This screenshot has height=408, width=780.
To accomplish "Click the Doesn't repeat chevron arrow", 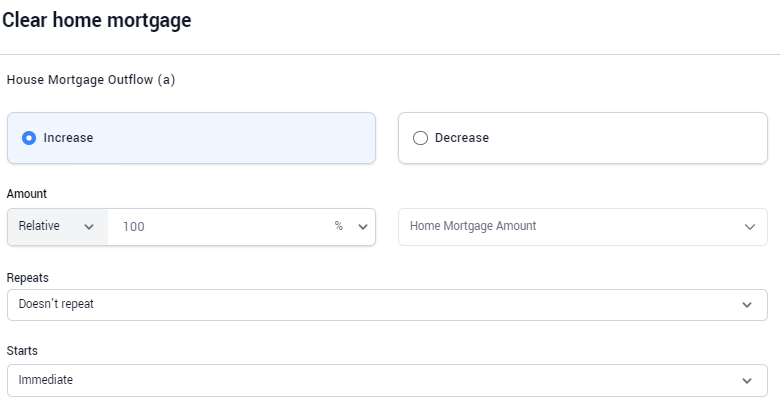I will coord(747,305).
